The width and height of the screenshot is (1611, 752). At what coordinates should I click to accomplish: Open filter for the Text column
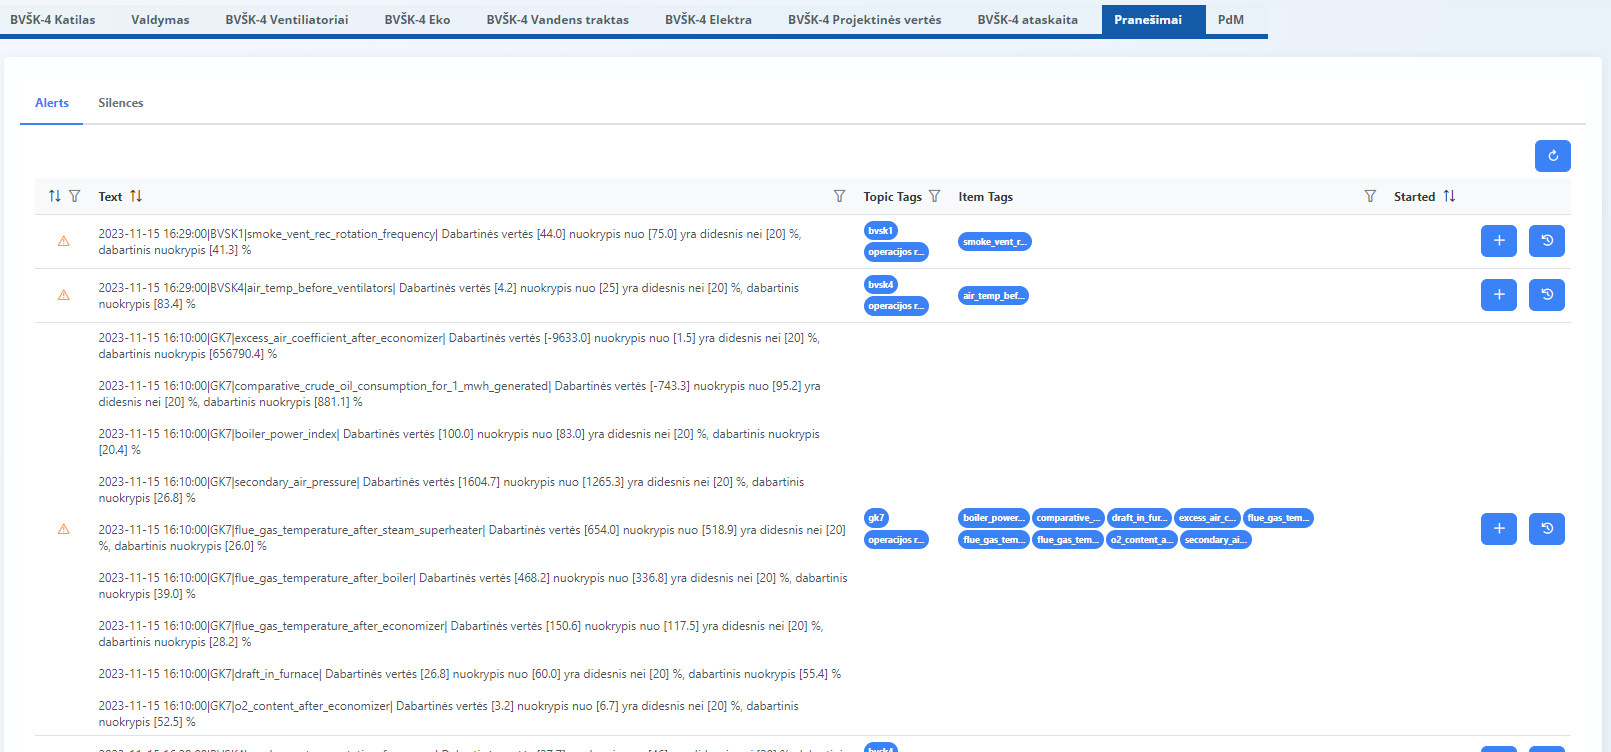pyautogui.click(x=839, y=196)
